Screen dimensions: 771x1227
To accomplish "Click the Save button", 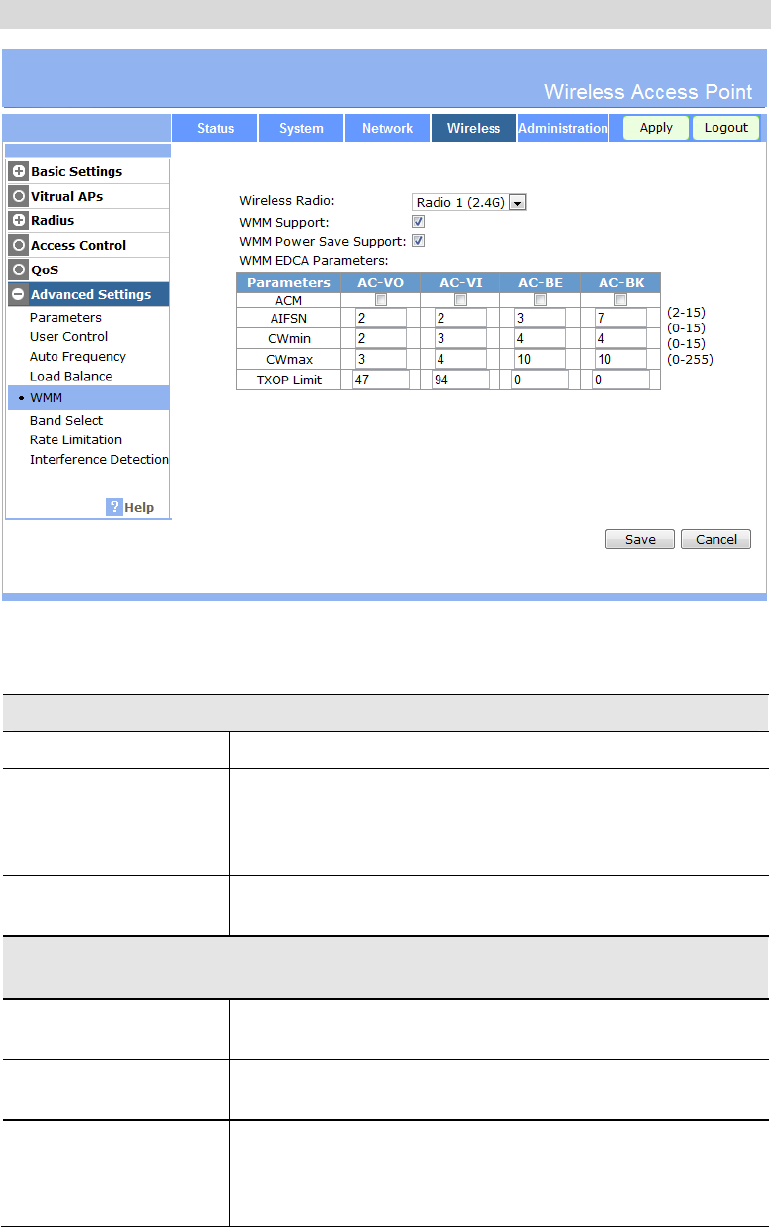I will point(640,539).
